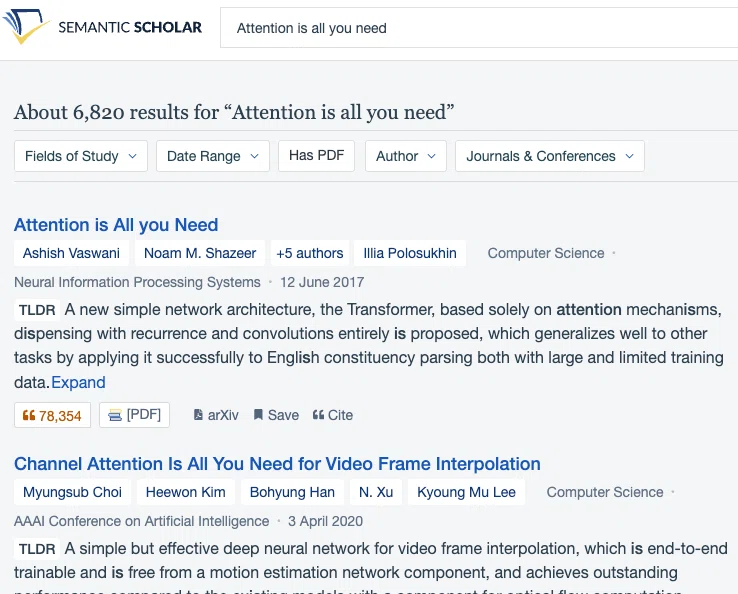Open the Date Range dropdown
The width and height of the screenshot is (738, 594).
coord(213,156)
